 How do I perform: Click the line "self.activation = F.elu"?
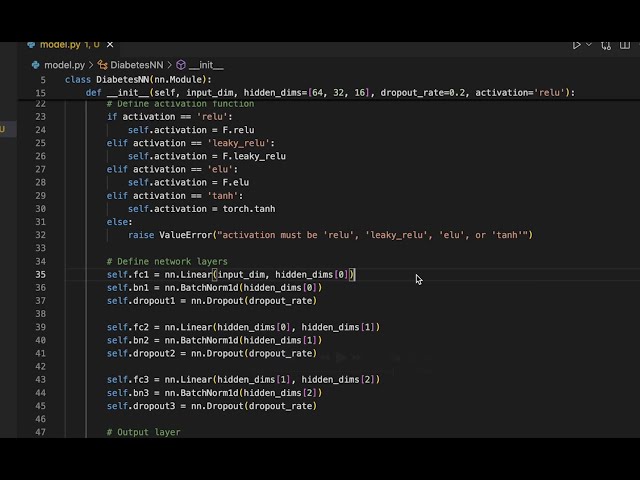188,182
